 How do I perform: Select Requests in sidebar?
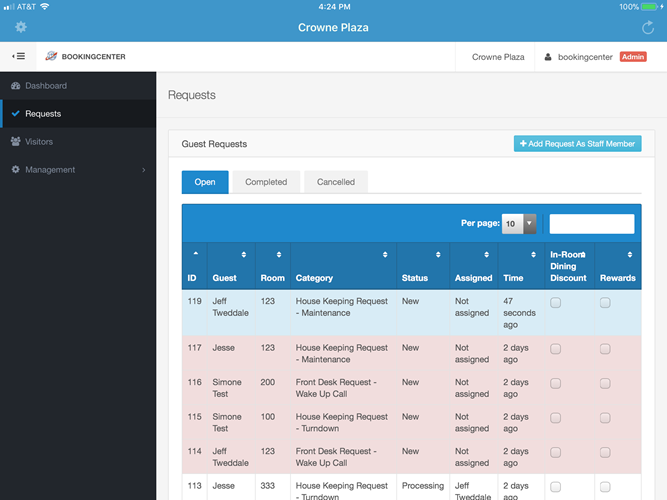(x=78, y=114)
